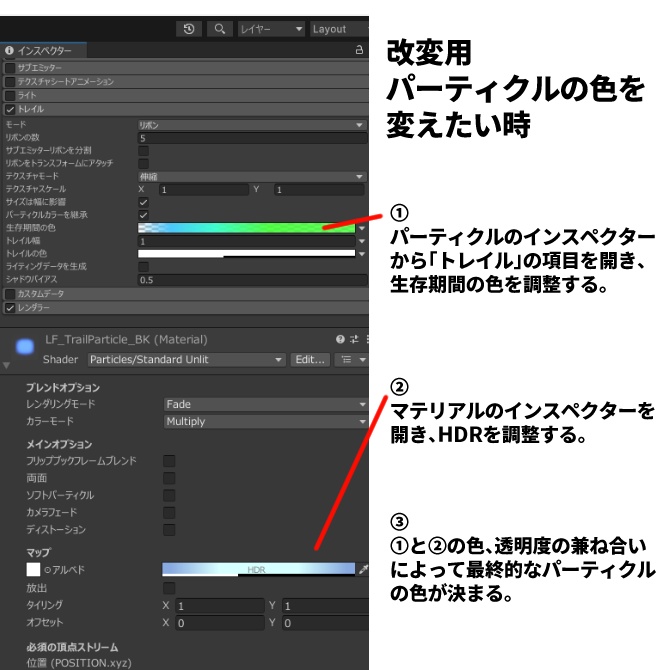The image size is (670, 670).
Task: Enable the ライト module checkbox
Action: coord(10,95)
